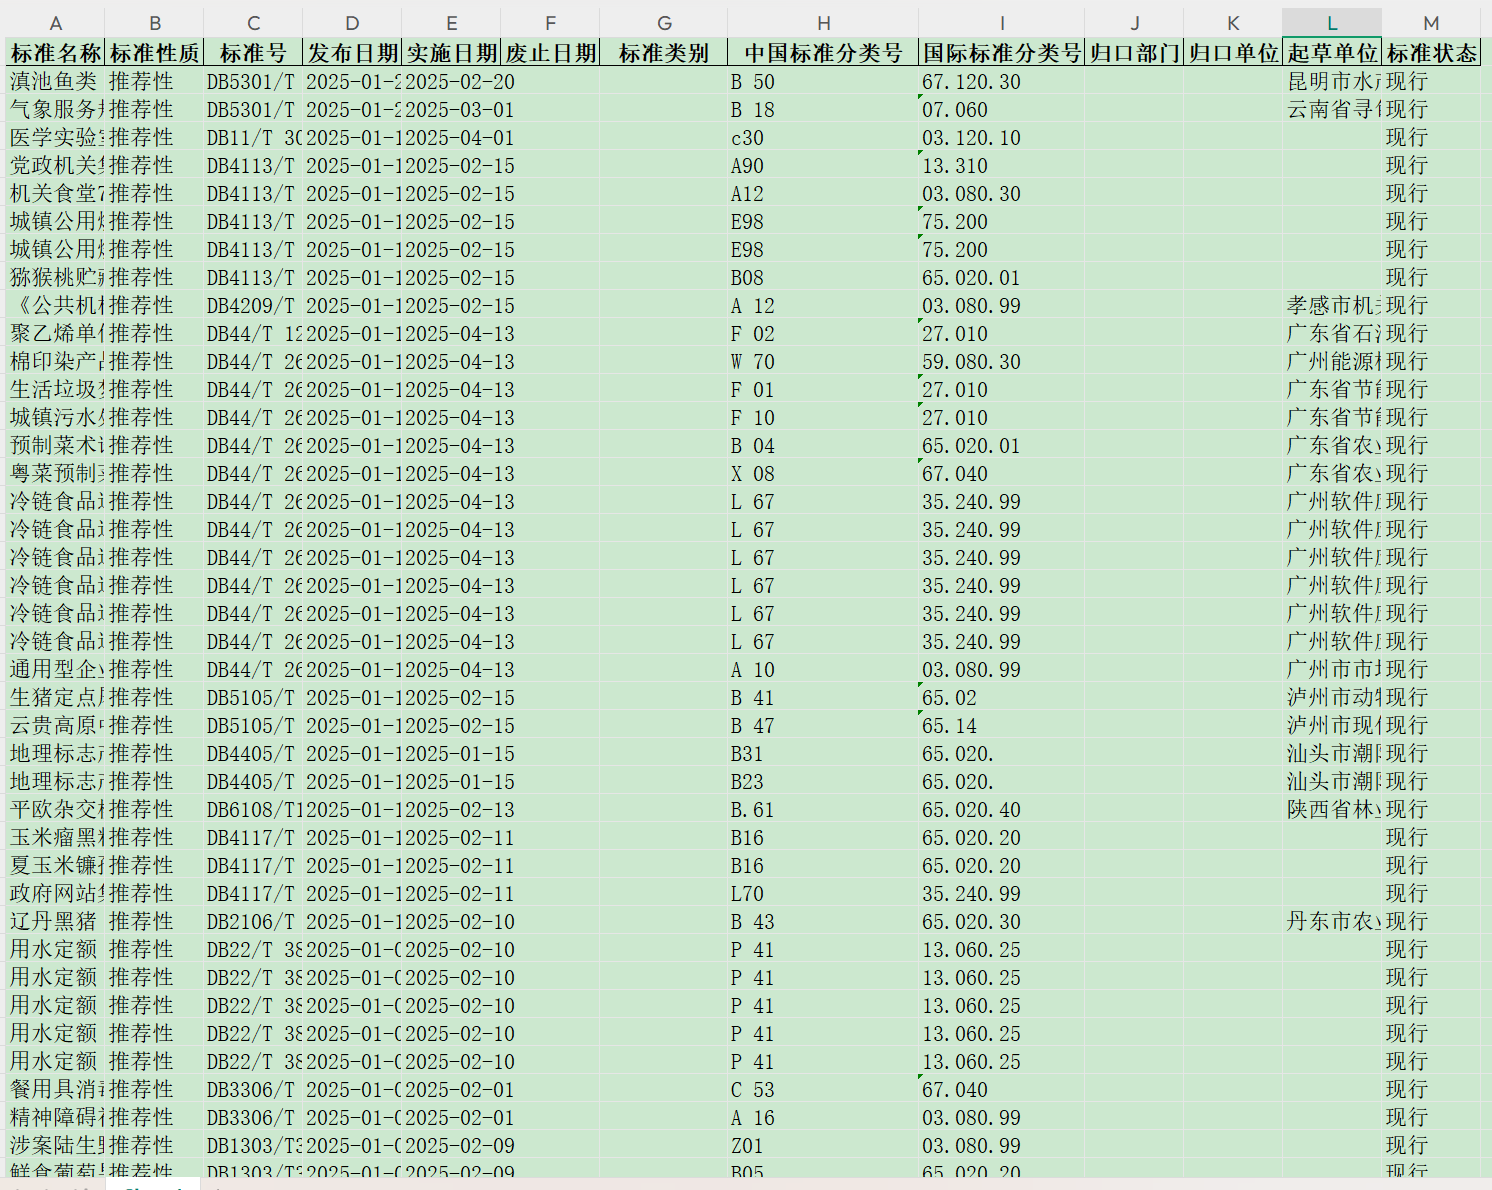This screenshot has width=1492, height=1190.
Task: Click the 归口单位 header cell
Action: pos(1233,53)
